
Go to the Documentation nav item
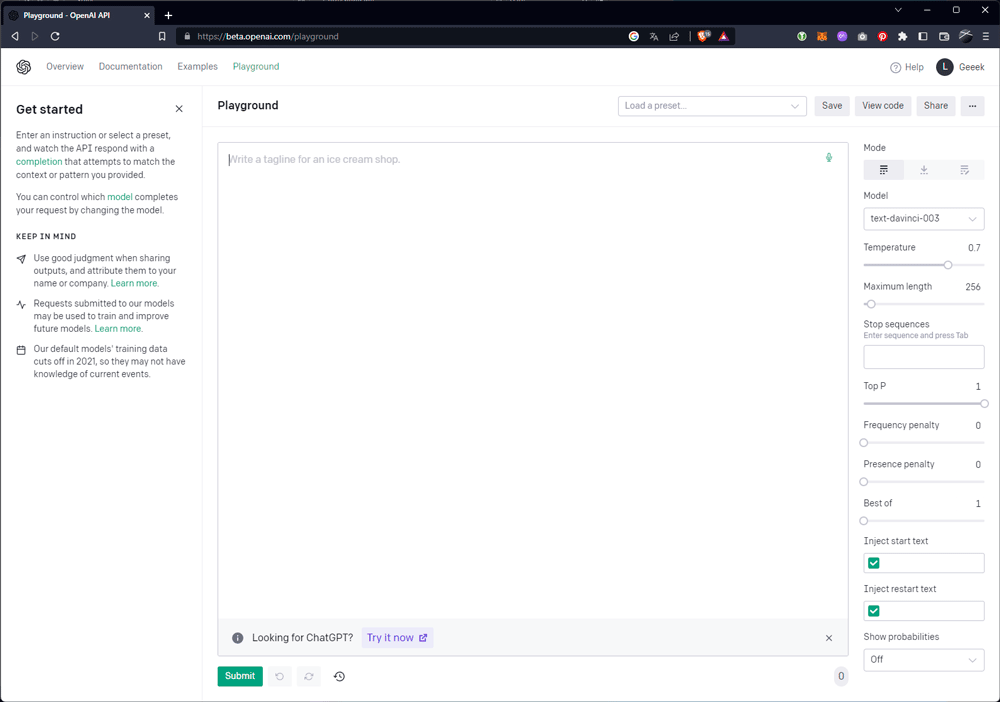click(130, 66)
